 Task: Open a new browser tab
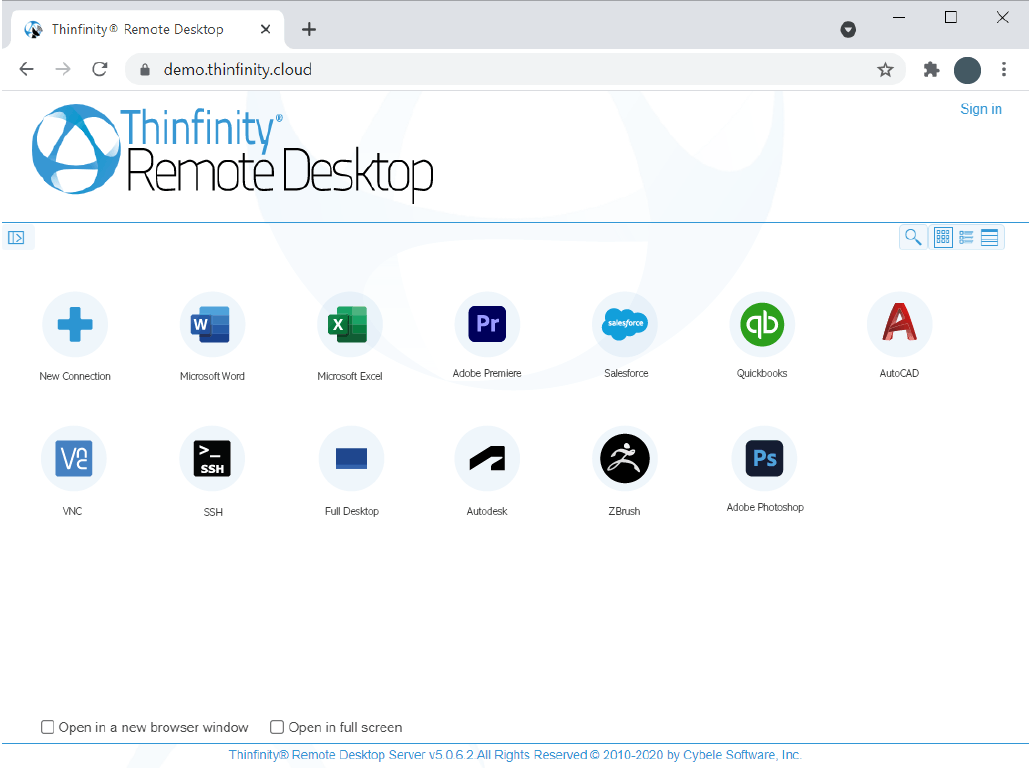tap(308, 29)
